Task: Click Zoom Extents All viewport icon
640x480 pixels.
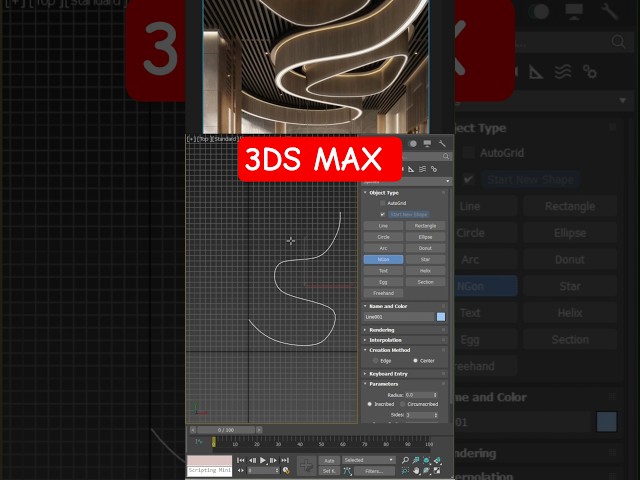Action: (x=437, y=460)
